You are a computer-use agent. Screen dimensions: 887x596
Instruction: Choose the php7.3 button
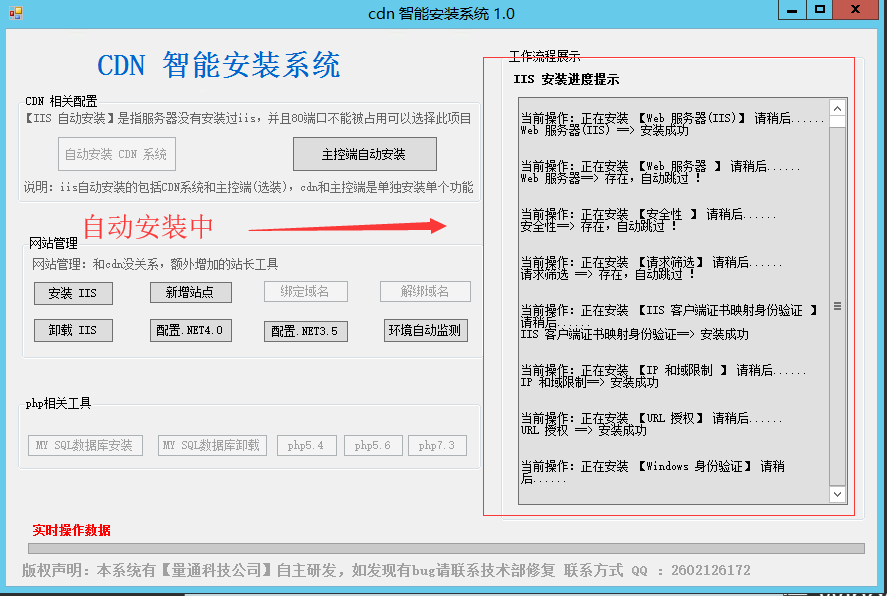(x=437, y=445)
